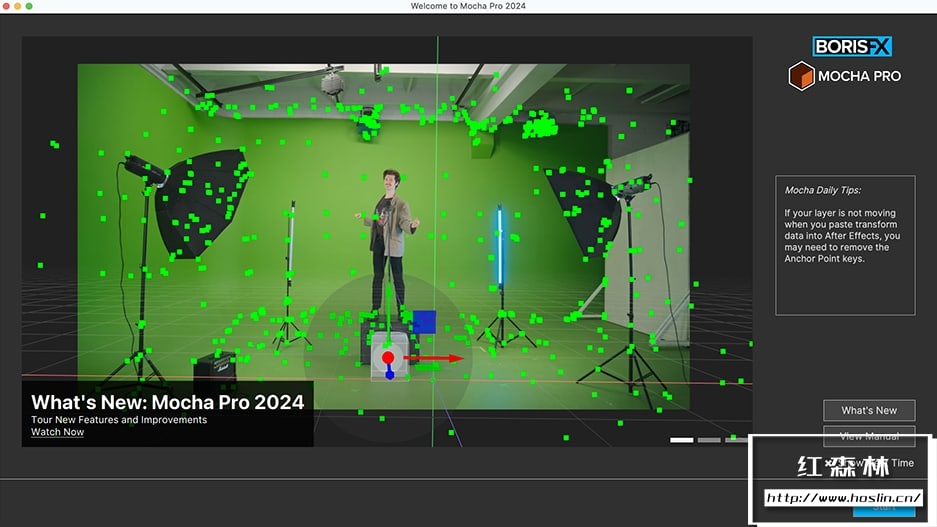Click the 'What's New: Mocha Pro 2024' headline
This screenshot has height=527, width=937.
[x=167, y=402]
